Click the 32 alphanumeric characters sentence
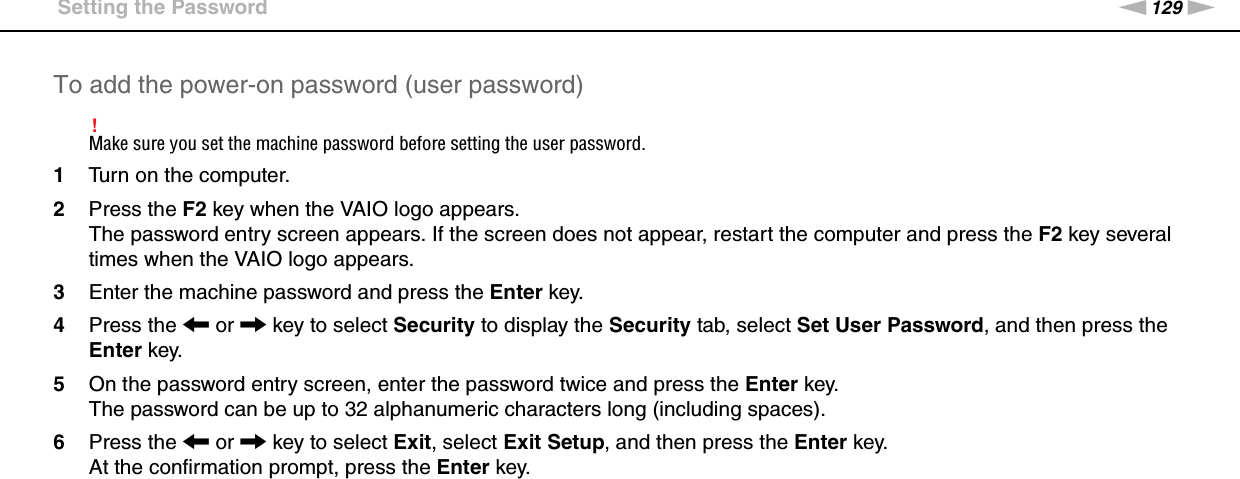This screenshot has width=1240, height=479. pos(457,409)
